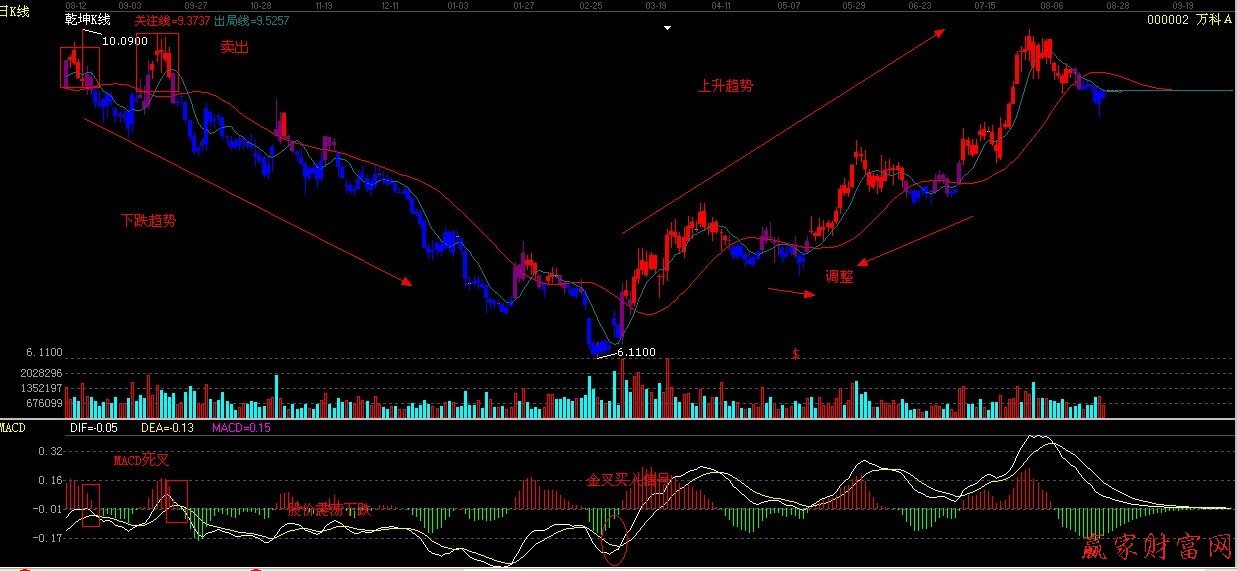Click the 6.1100 lowest price label
Viewport: 1237px width, 571px height.
pos(636,352)
